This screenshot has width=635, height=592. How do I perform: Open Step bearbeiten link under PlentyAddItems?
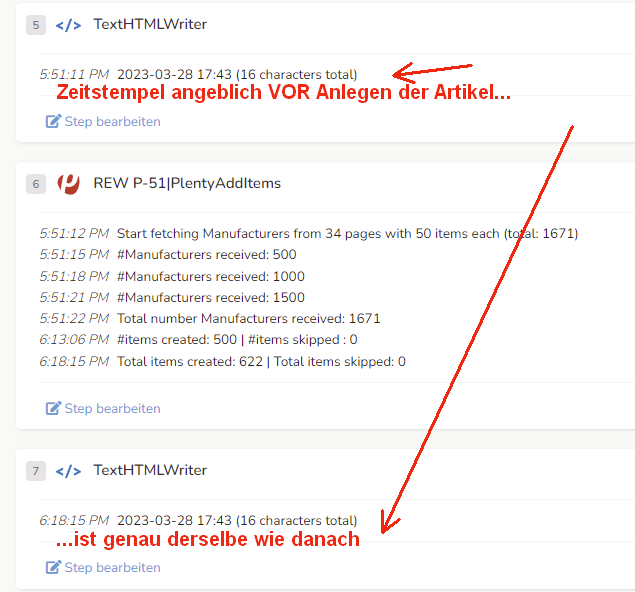[x=103, y=408]
